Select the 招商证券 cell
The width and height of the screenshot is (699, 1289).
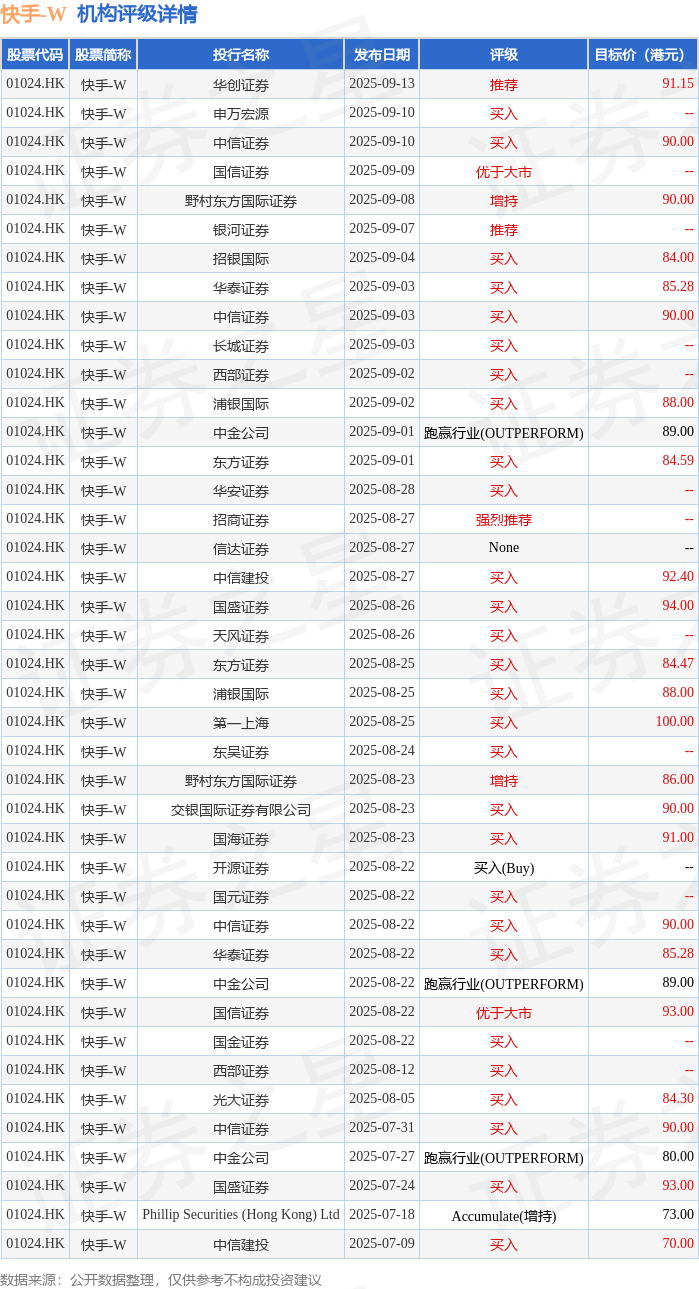coord(241,520)
